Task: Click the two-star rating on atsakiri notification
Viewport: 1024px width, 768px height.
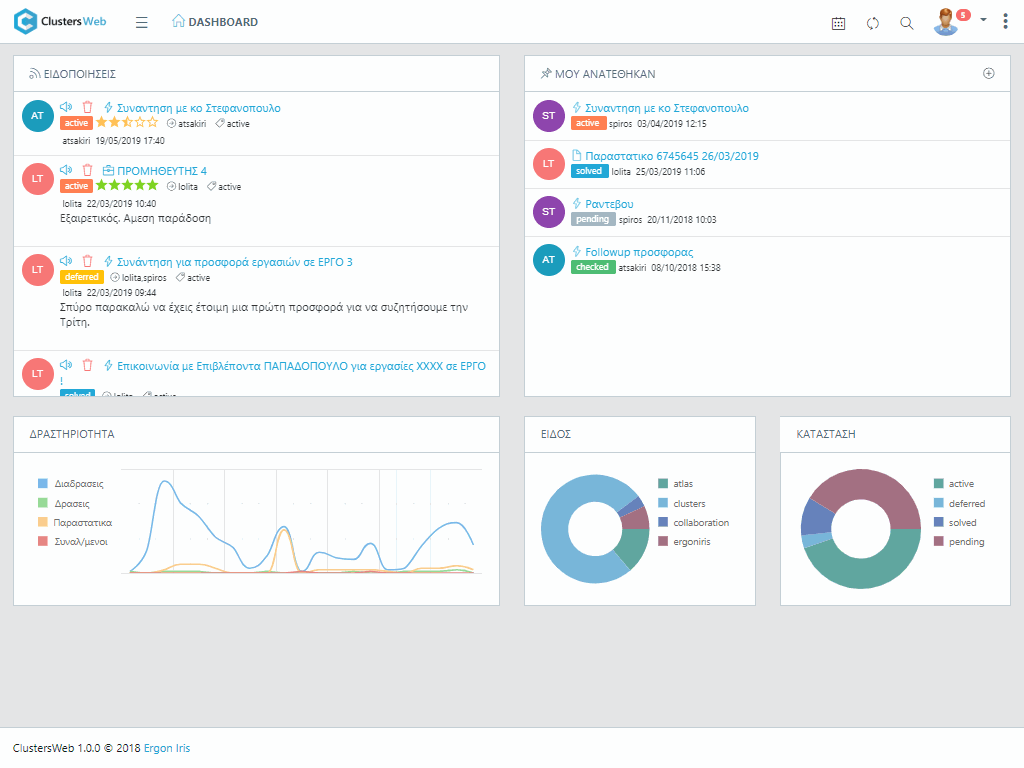Action: coord(127,123)
